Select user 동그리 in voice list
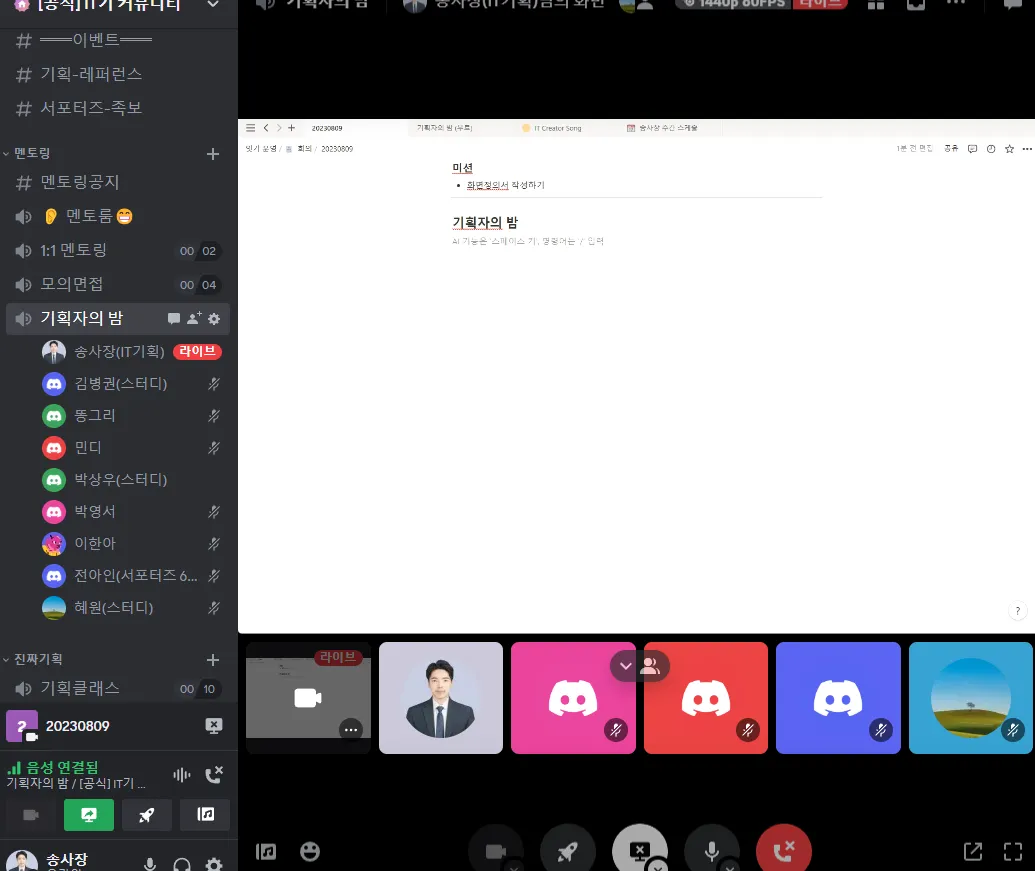 pyautogui.click(x=132, y=416)
